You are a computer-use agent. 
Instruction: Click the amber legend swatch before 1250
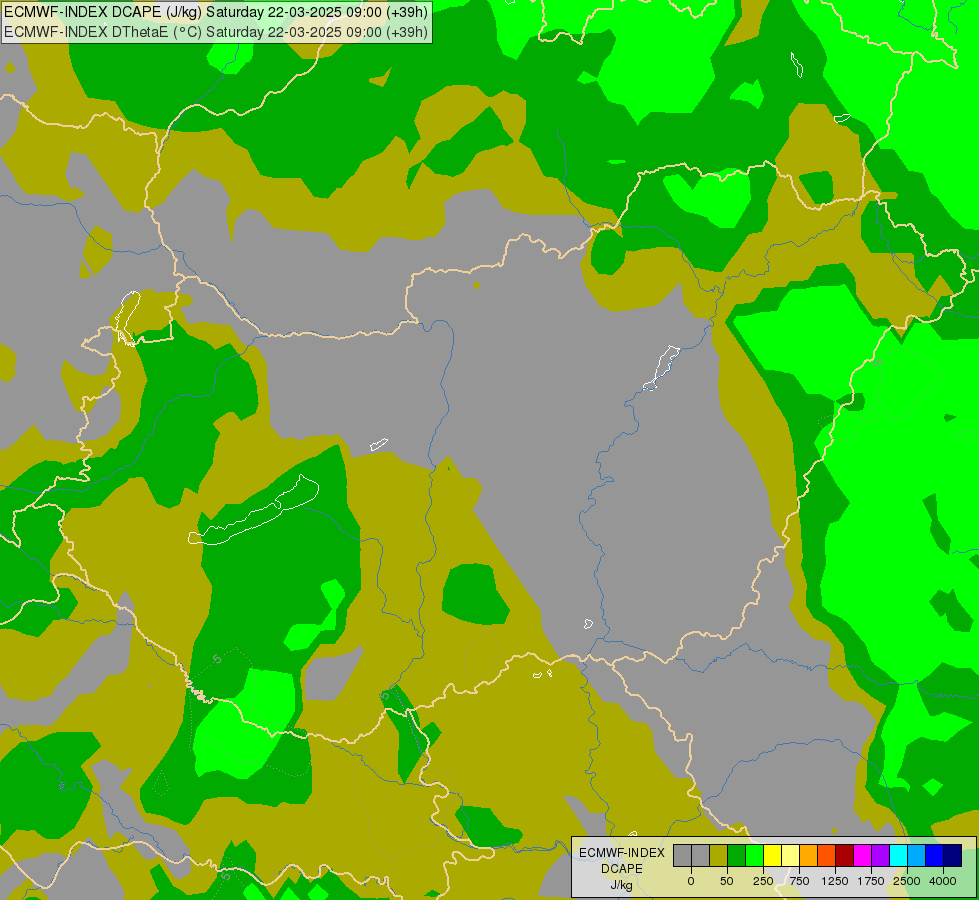coord(809,856)
